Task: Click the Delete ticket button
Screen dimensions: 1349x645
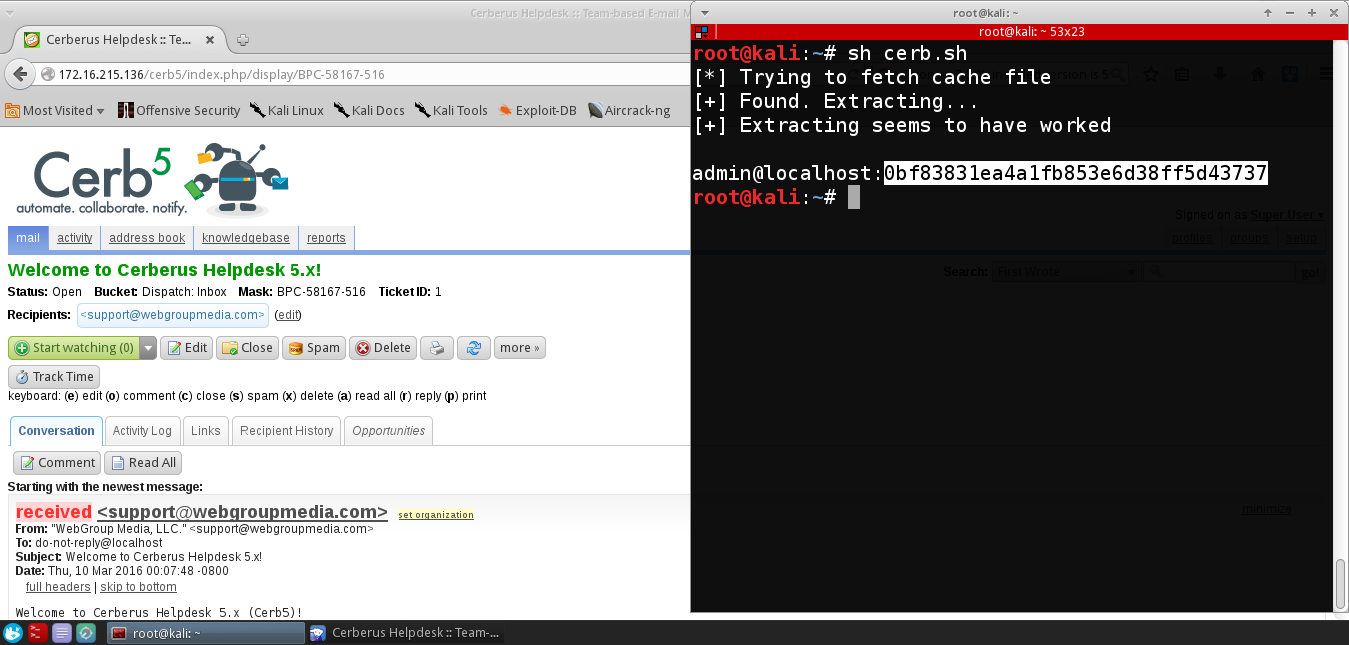Action: tap(382, 348)
